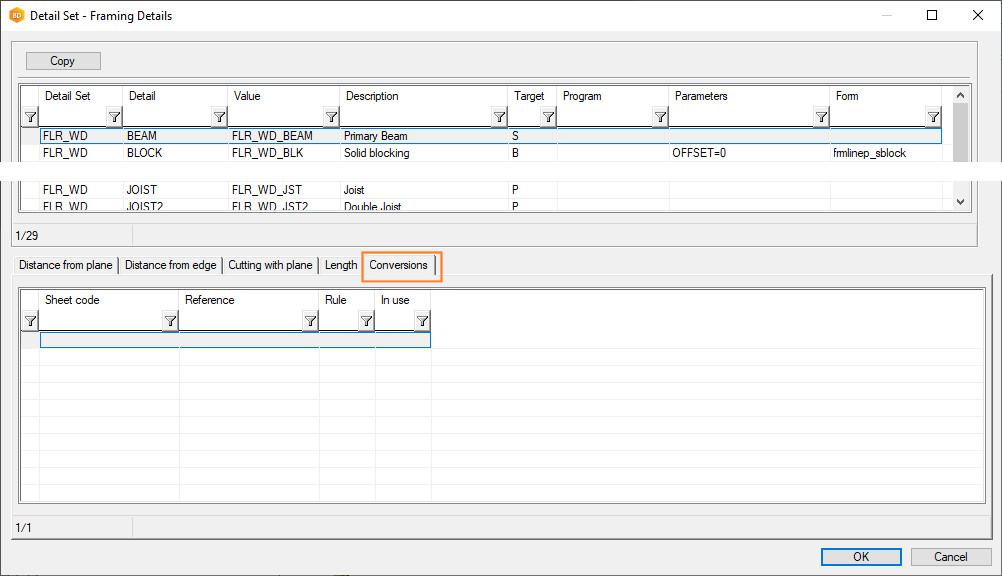Click the Program column filter icon

[660, 117]
